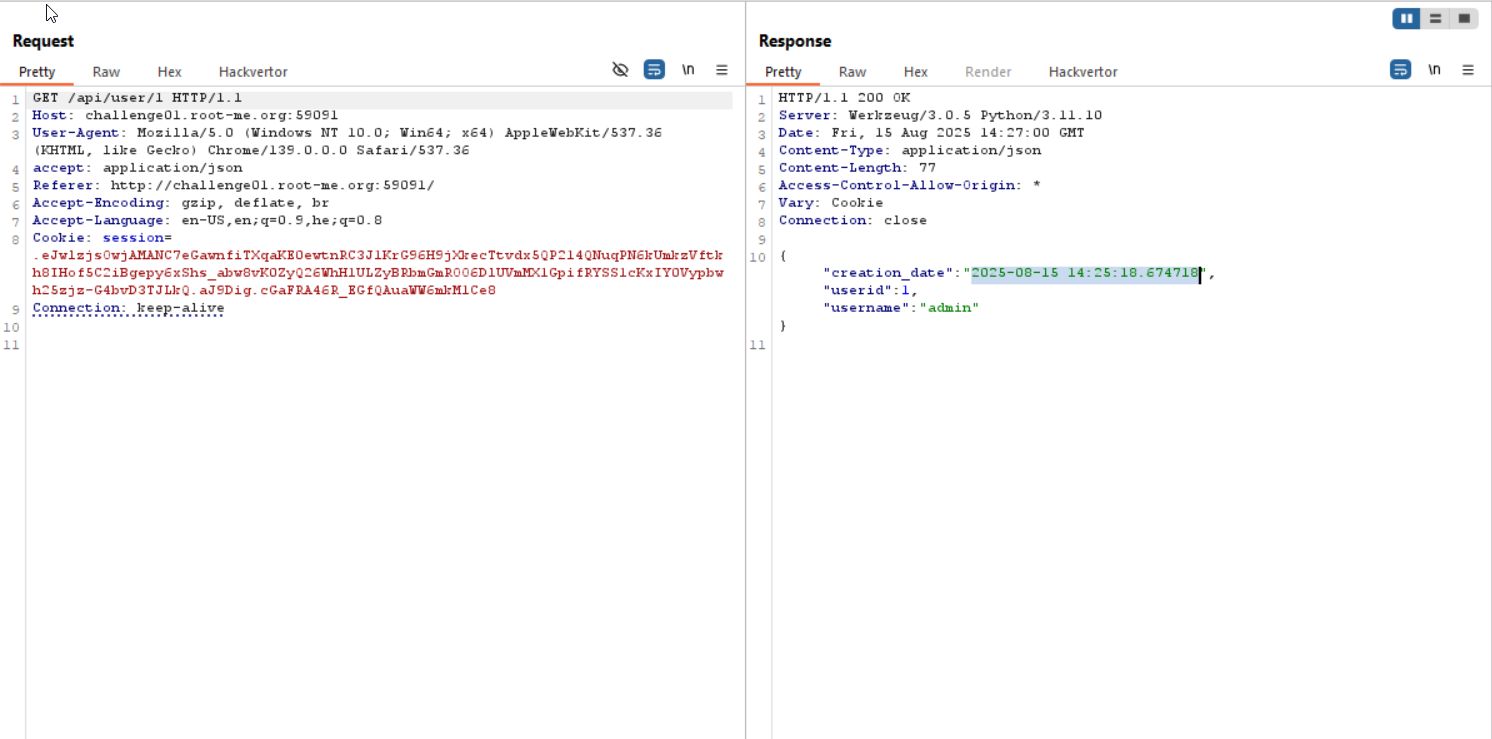The image size is (1492, 739).
Task: Click the "admin" username value in the response
Action: pyautogui.click(x=948, y=308)
